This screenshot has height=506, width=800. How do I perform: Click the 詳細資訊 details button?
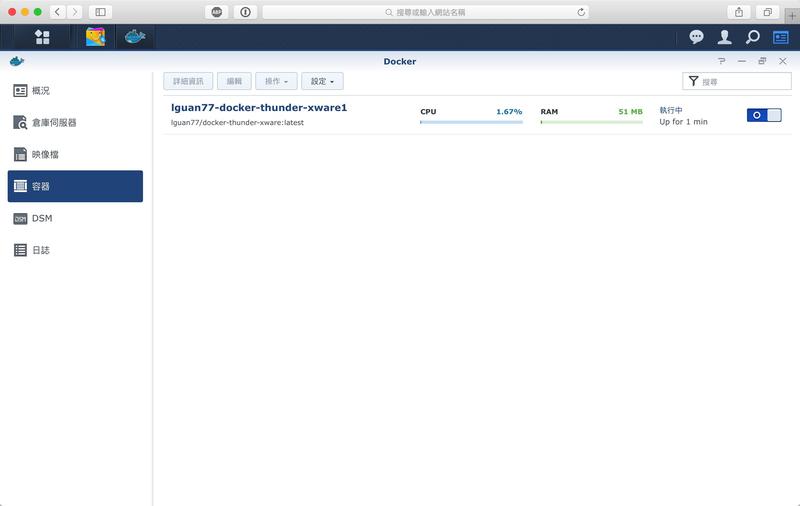pos(188,81)
